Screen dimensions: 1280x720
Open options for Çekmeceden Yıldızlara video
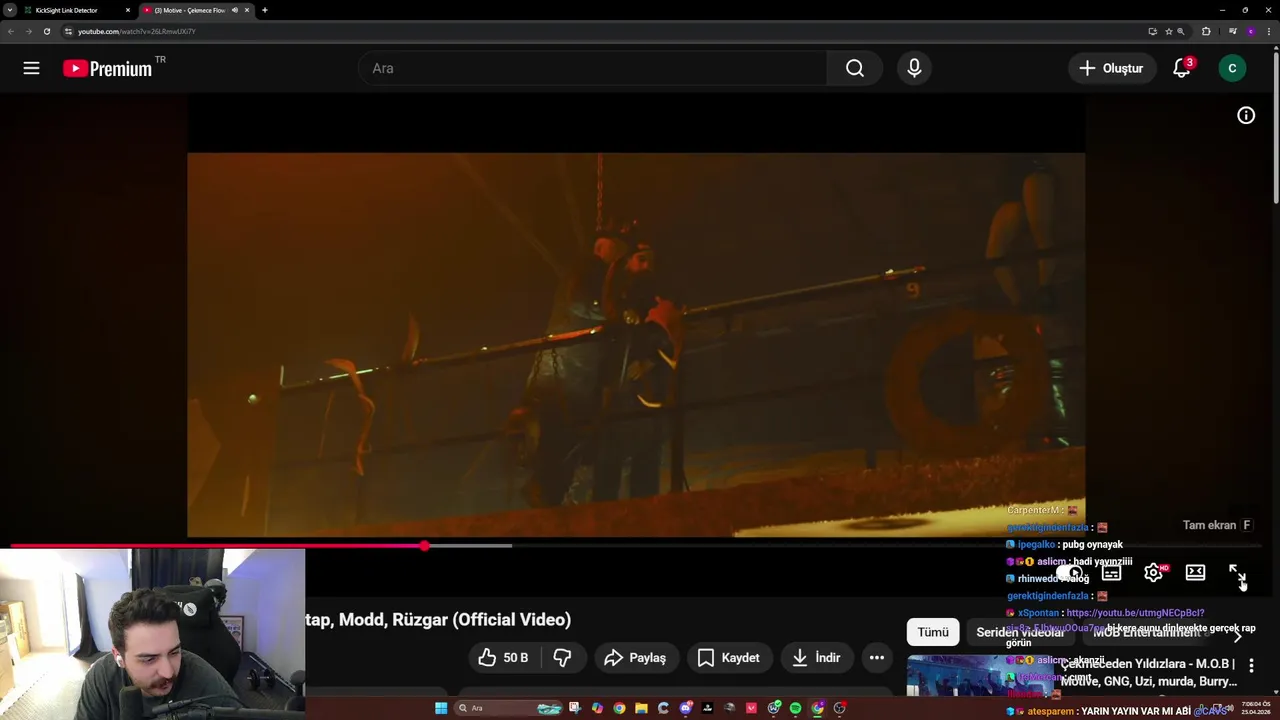[1251, 665]
